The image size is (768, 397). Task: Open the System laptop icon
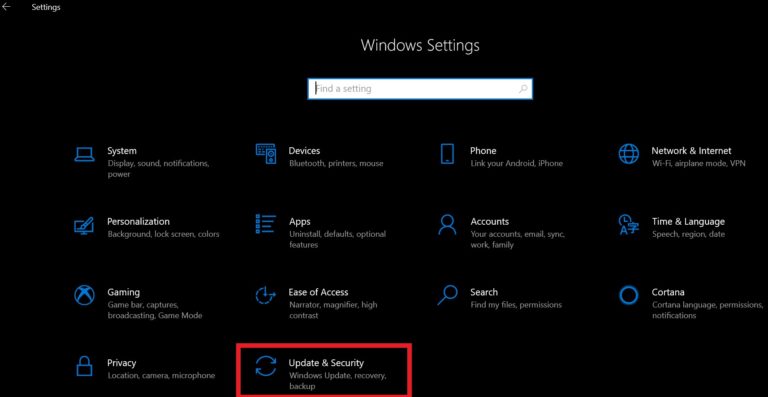tap(84, 154)
